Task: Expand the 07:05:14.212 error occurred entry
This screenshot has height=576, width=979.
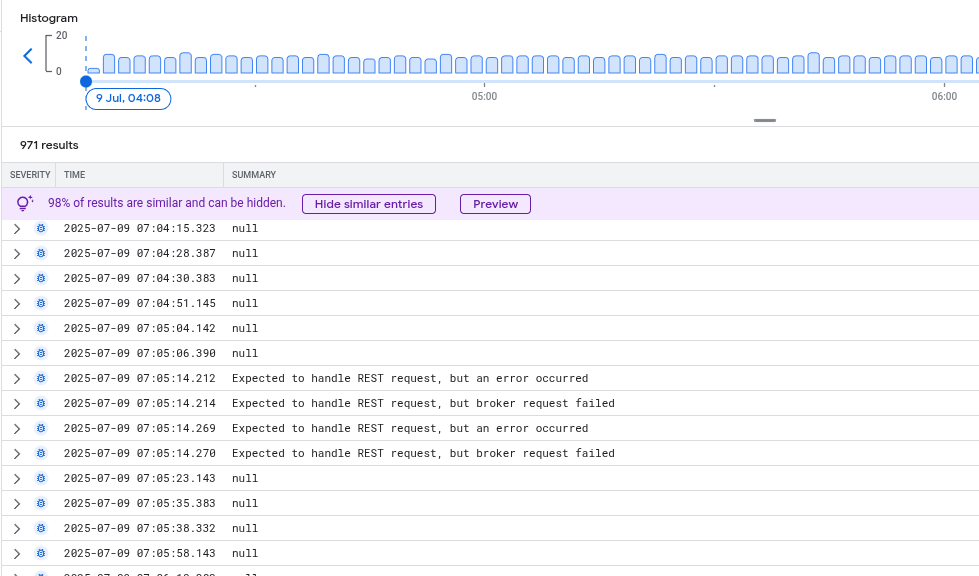Action: [x=17, y=378]
